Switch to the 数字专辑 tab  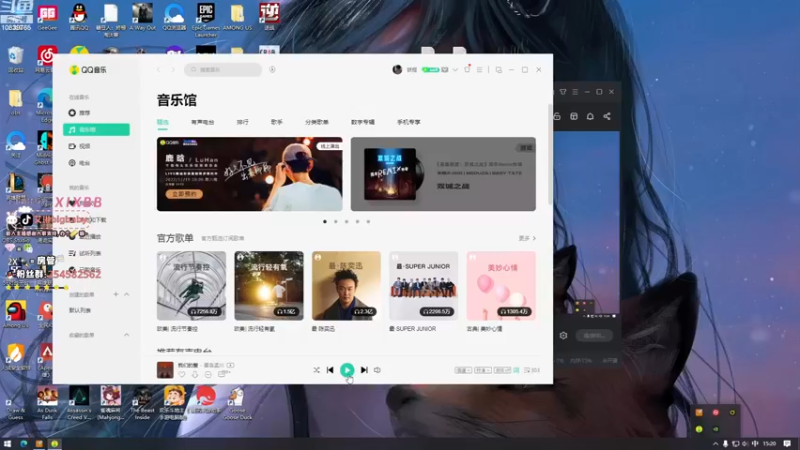click(363, 122)
